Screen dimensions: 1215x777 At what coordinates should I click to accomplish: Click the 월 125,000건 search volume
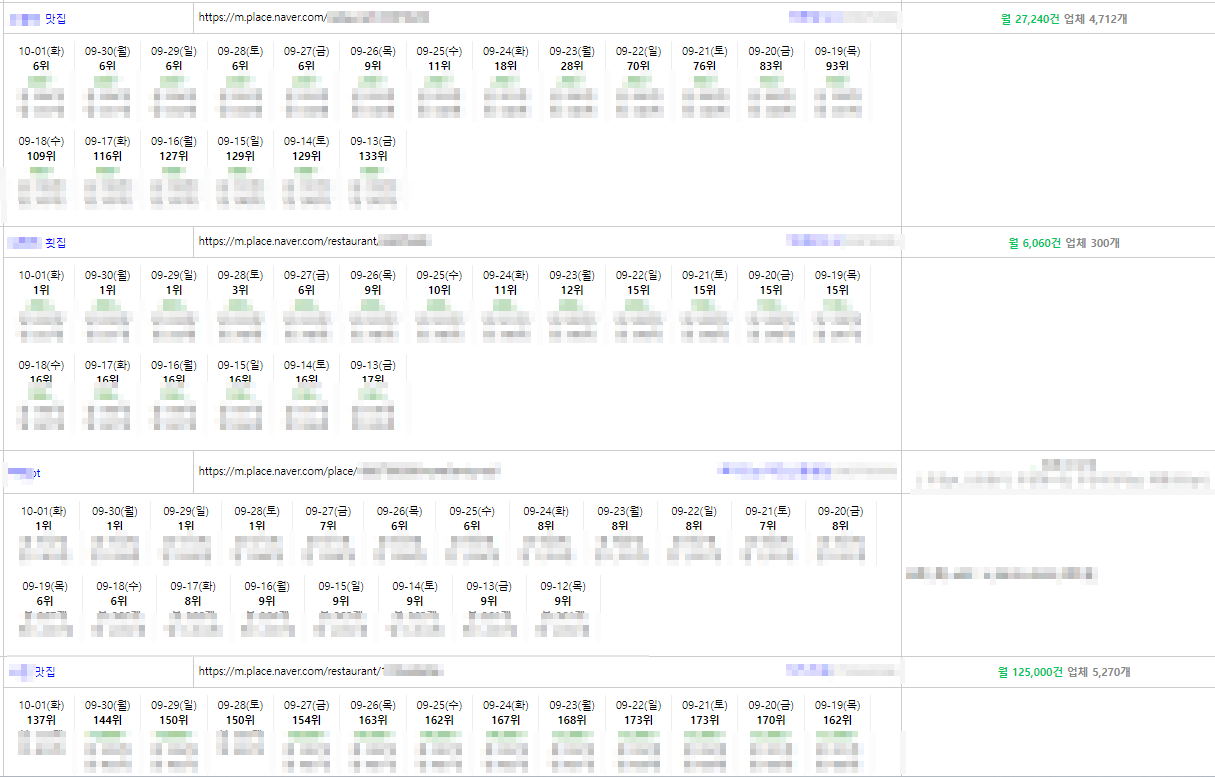pyautogui.click(x=1030, y=672)
